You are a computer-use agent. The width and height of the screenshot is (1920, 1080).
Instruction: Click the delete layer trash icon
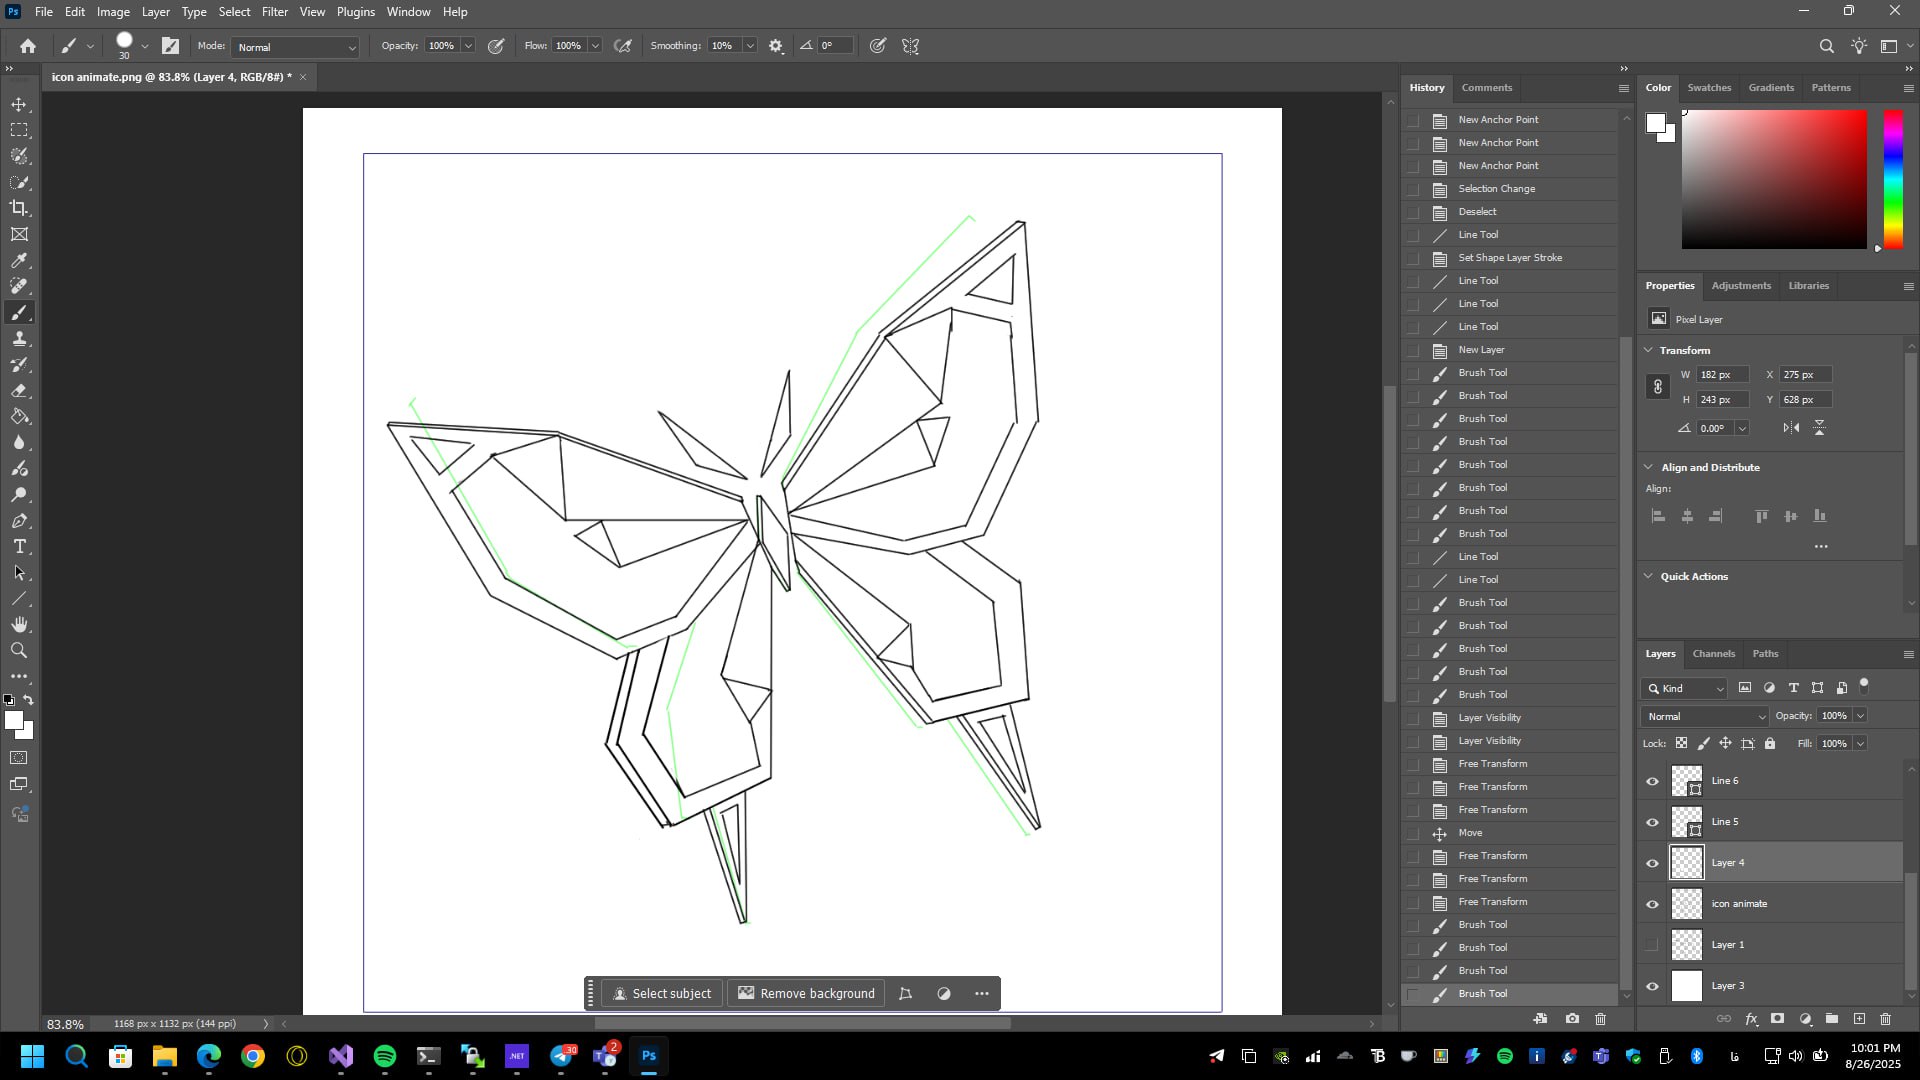[x=1885, y=1019]
